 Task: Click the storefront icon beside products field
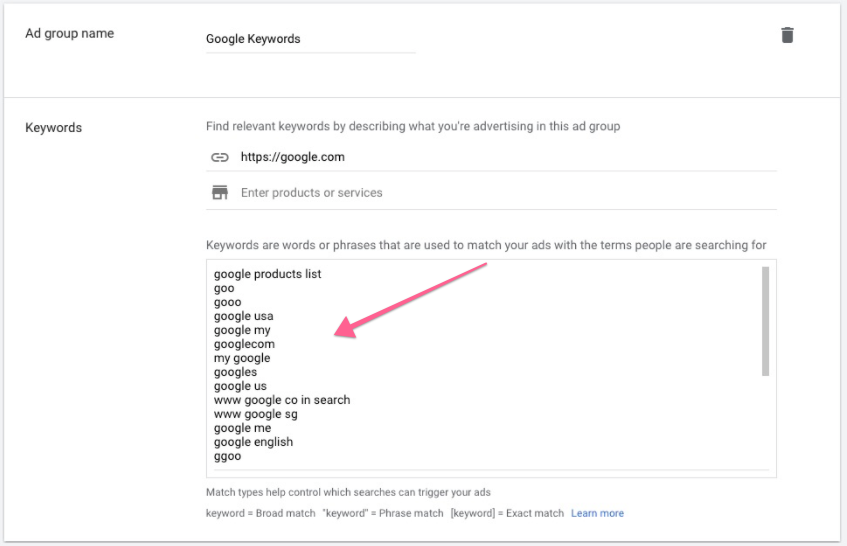tap(220, 192)
